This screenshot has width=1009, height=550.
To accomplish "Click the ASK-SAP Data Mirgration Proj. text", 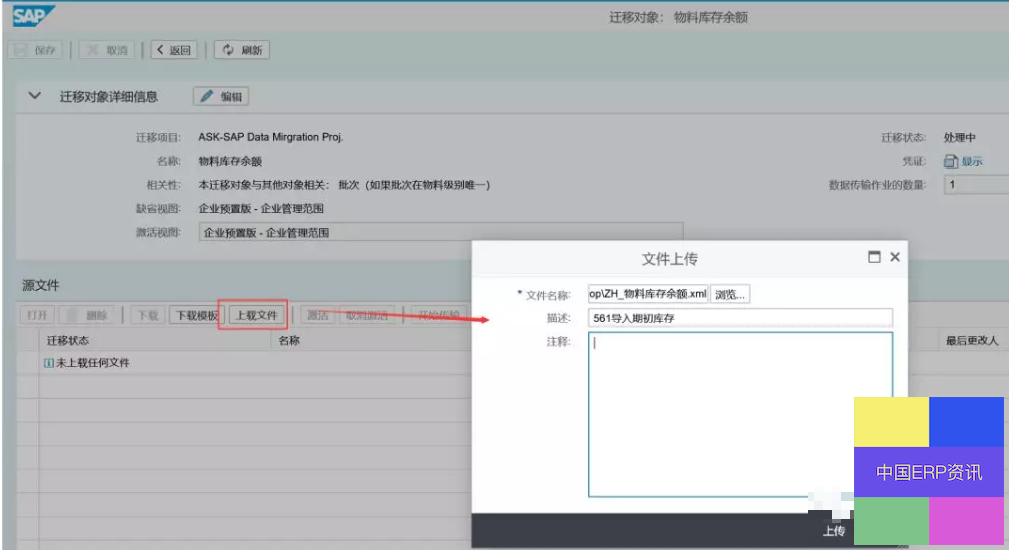I will pyautogui.click(x=270, y=137).
